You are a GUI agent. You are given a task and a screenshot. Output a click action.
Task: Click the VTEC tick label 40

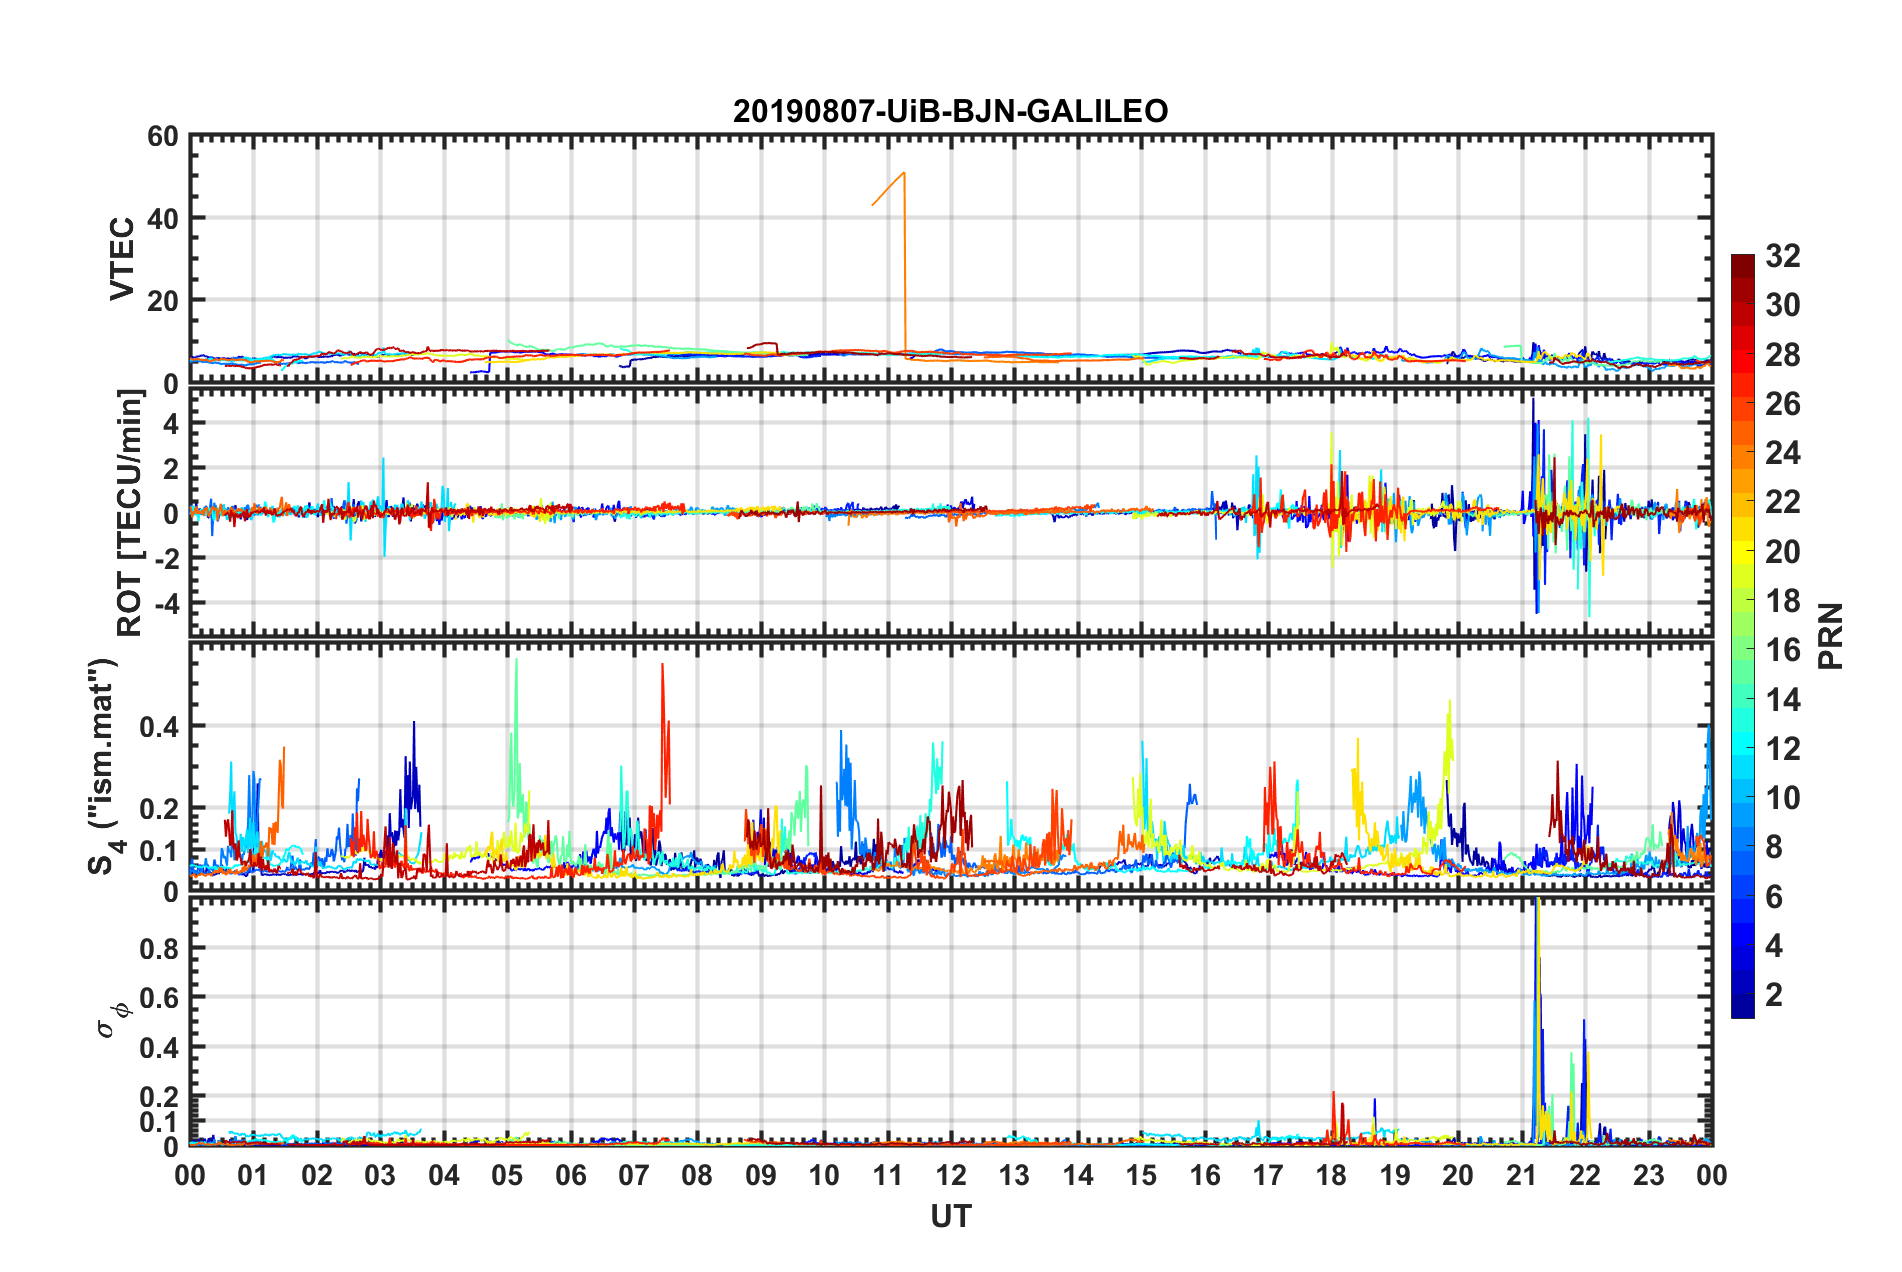coord(163,219)
